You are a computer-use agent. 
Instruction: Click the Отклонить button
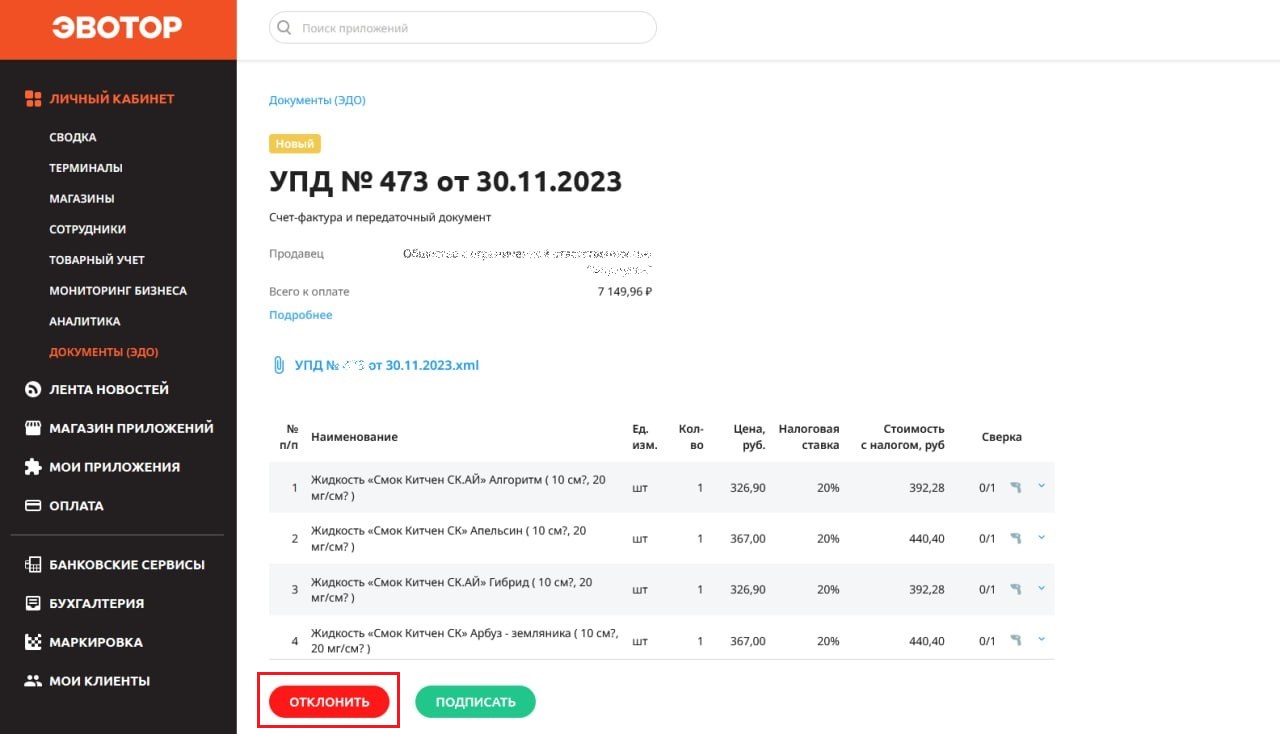(x=329, y=702)
